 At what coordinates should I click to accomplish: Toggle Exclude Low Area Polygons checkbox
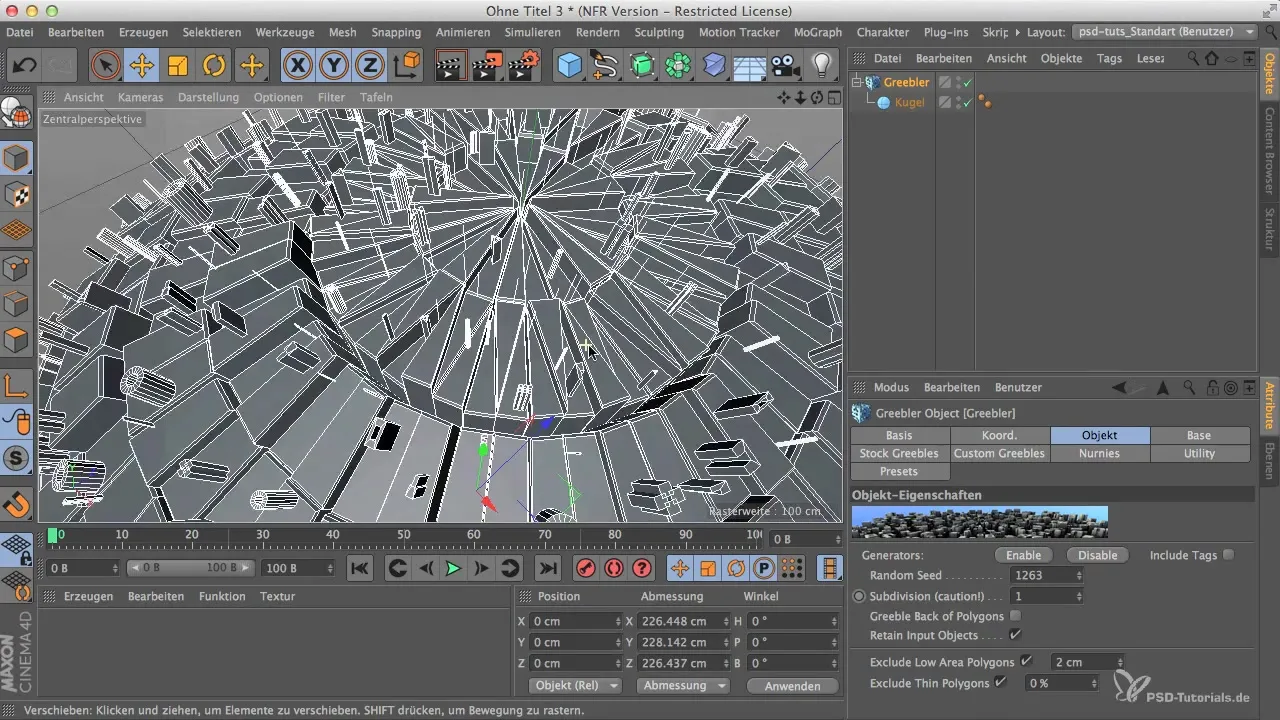tap(1026, 661)
